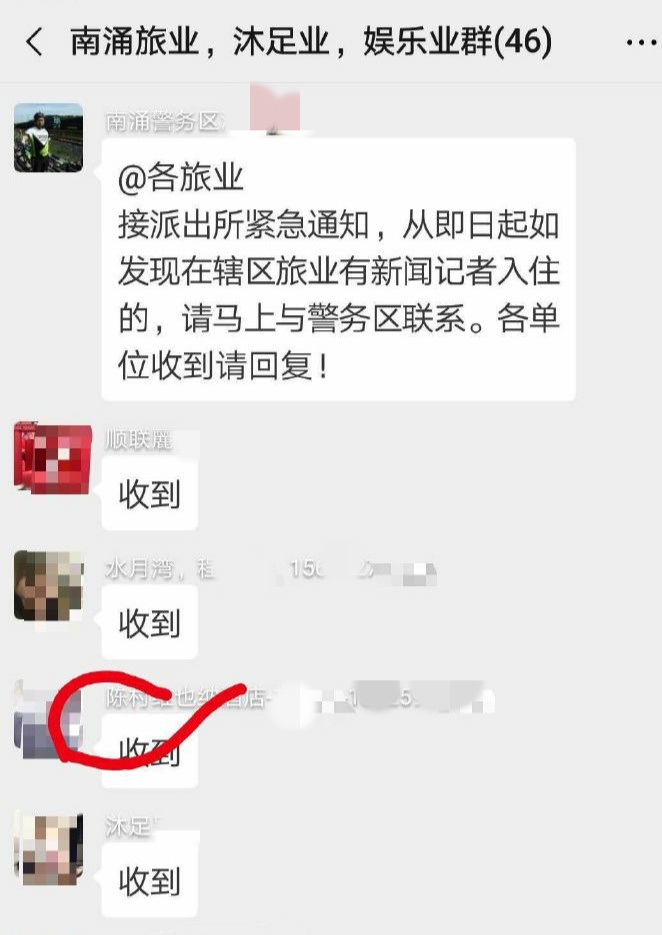Tap the 收到 reply from 顺联 member

[x=149, y=494]
